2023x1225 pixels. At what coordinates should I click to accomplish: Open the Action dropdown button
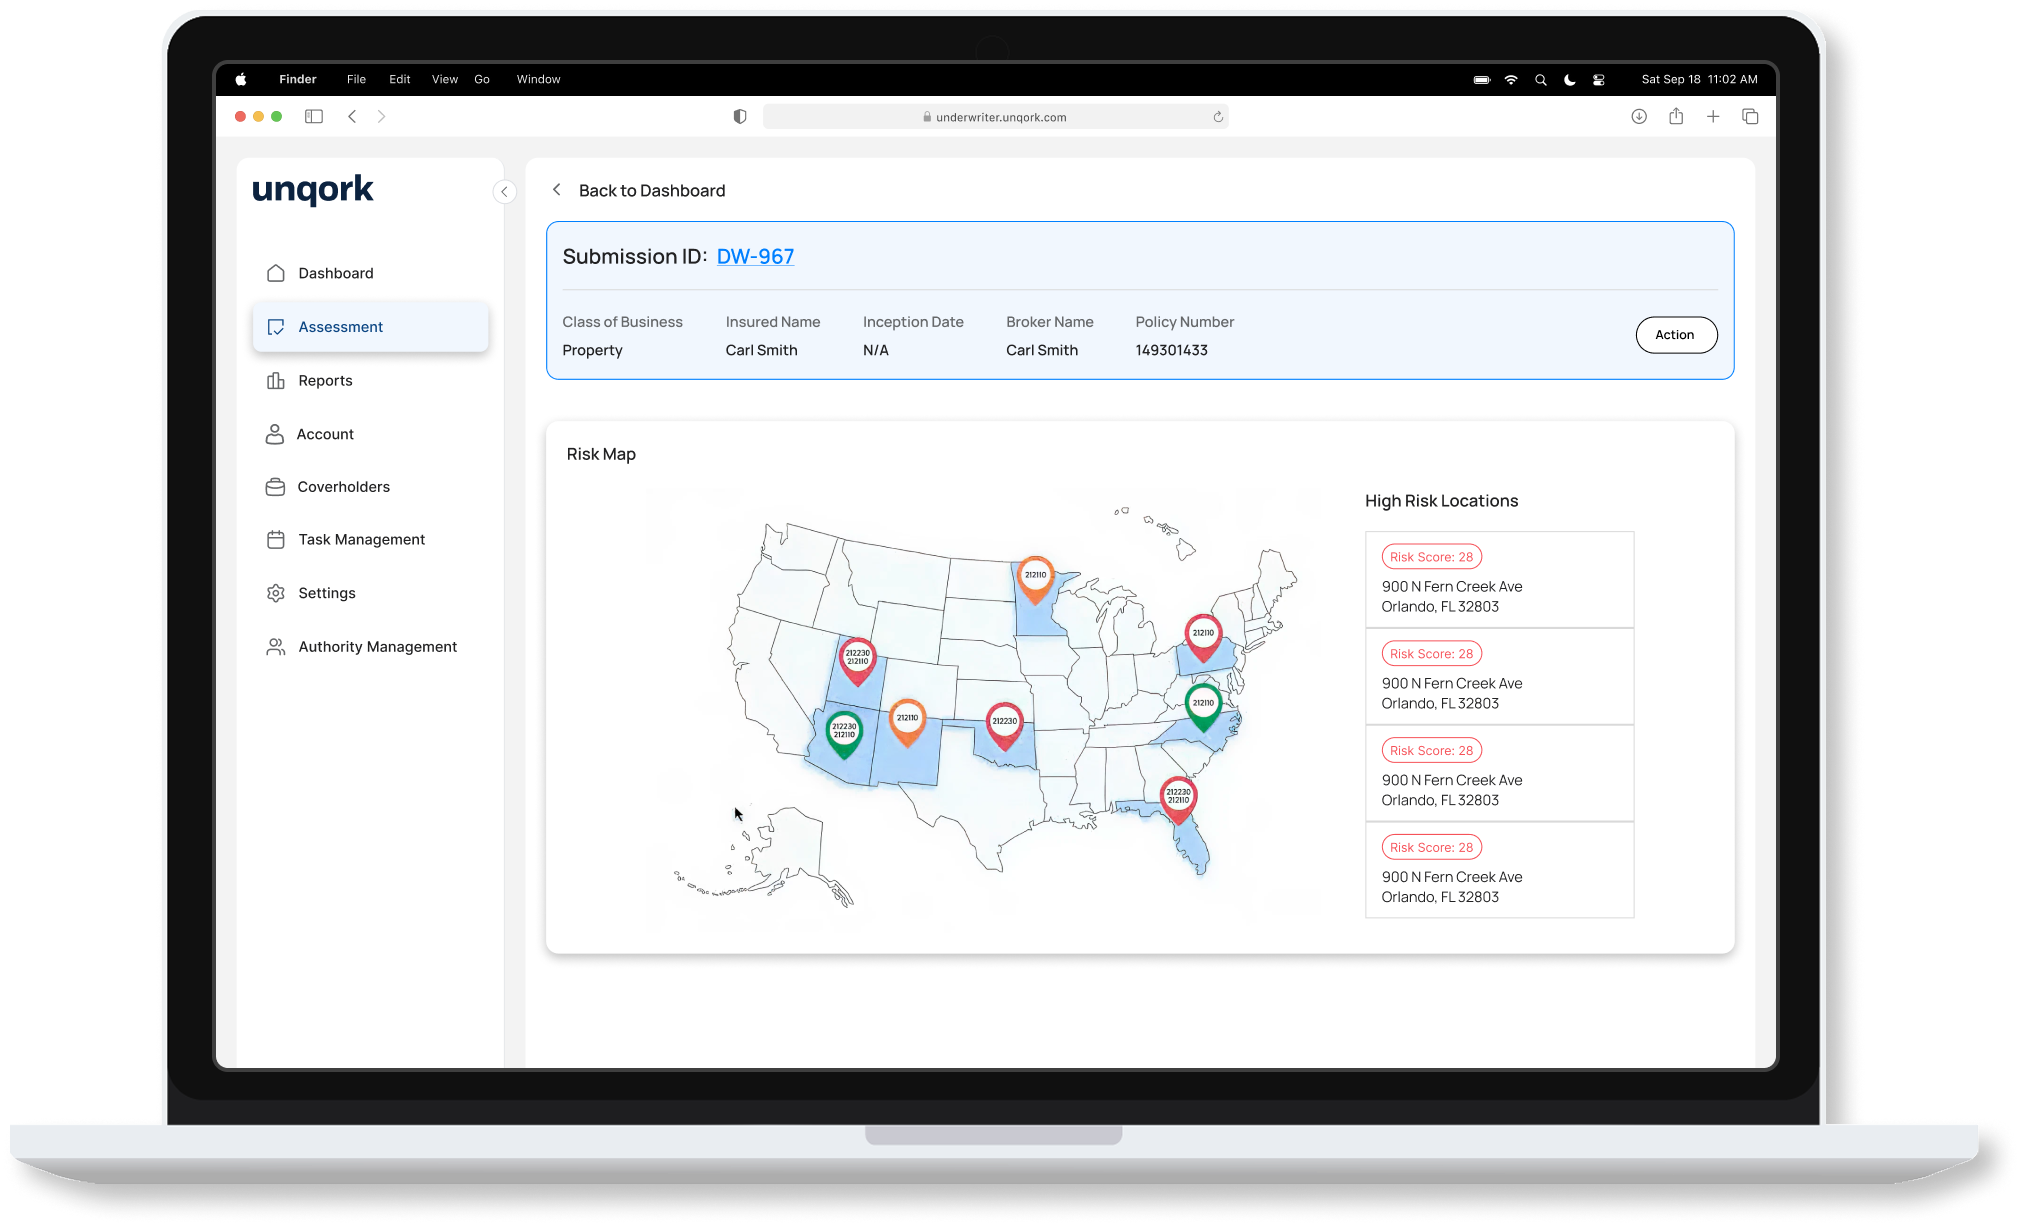point(1676,335)
